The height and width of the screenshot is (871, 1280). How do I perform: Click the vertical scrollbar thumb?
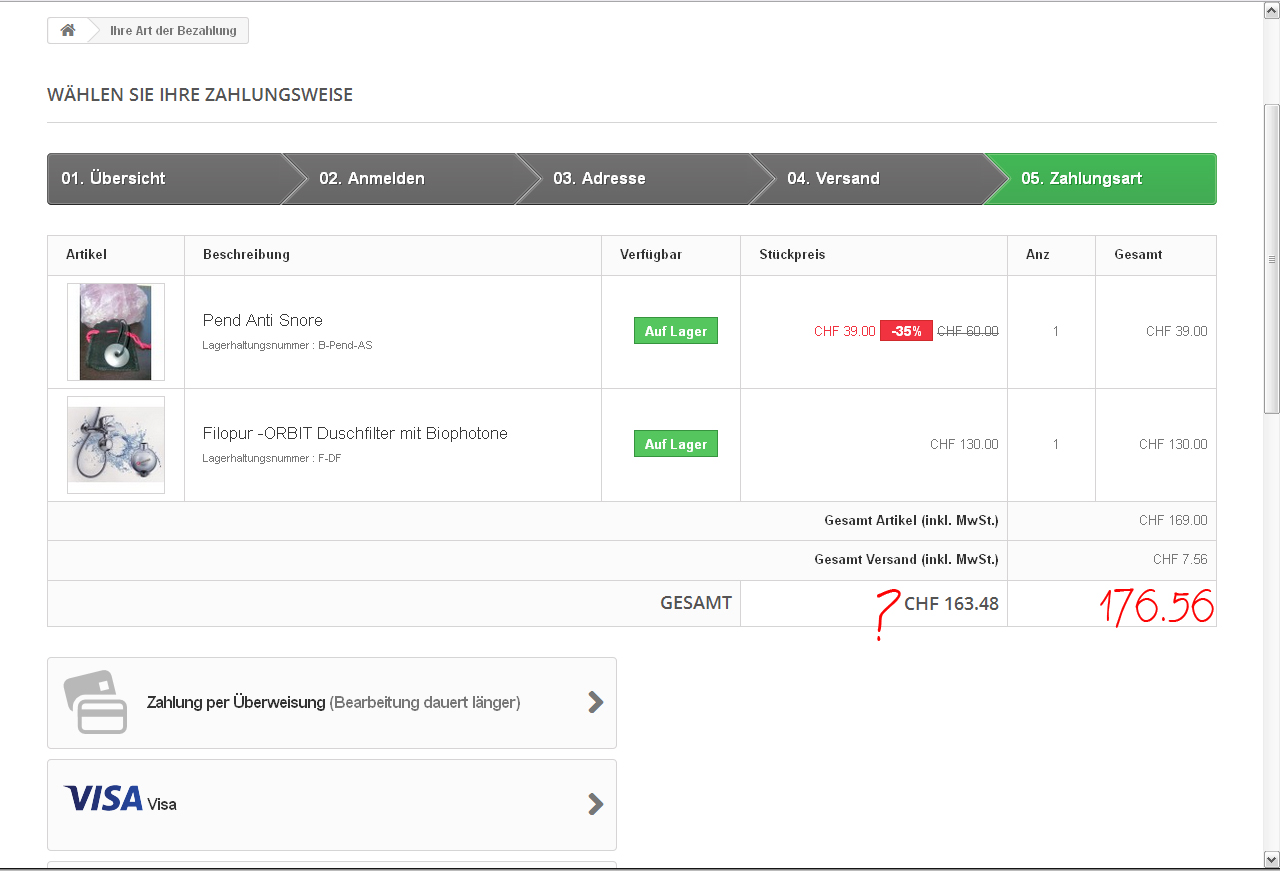[x=1272, y=259]
